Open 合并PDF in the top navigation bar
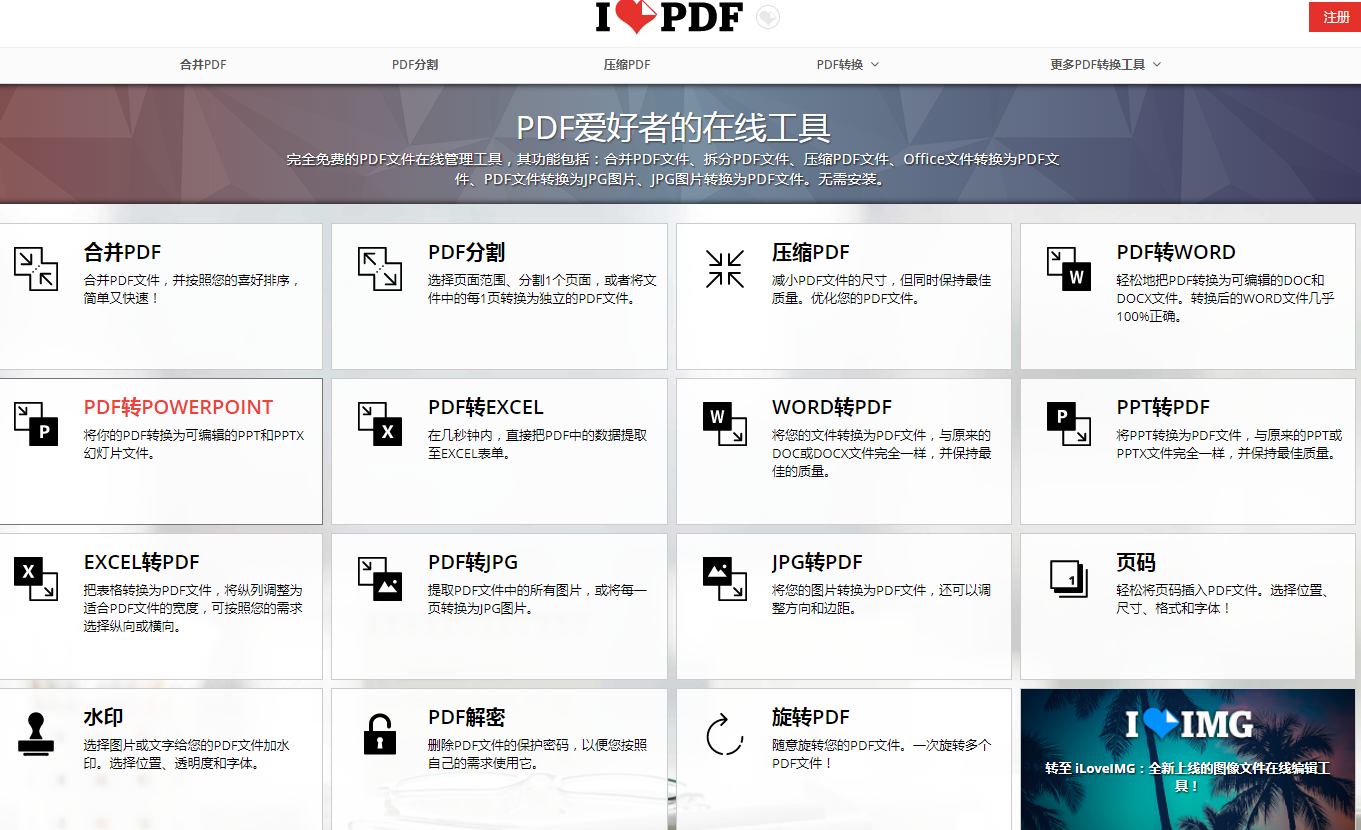 coord(203,65)
